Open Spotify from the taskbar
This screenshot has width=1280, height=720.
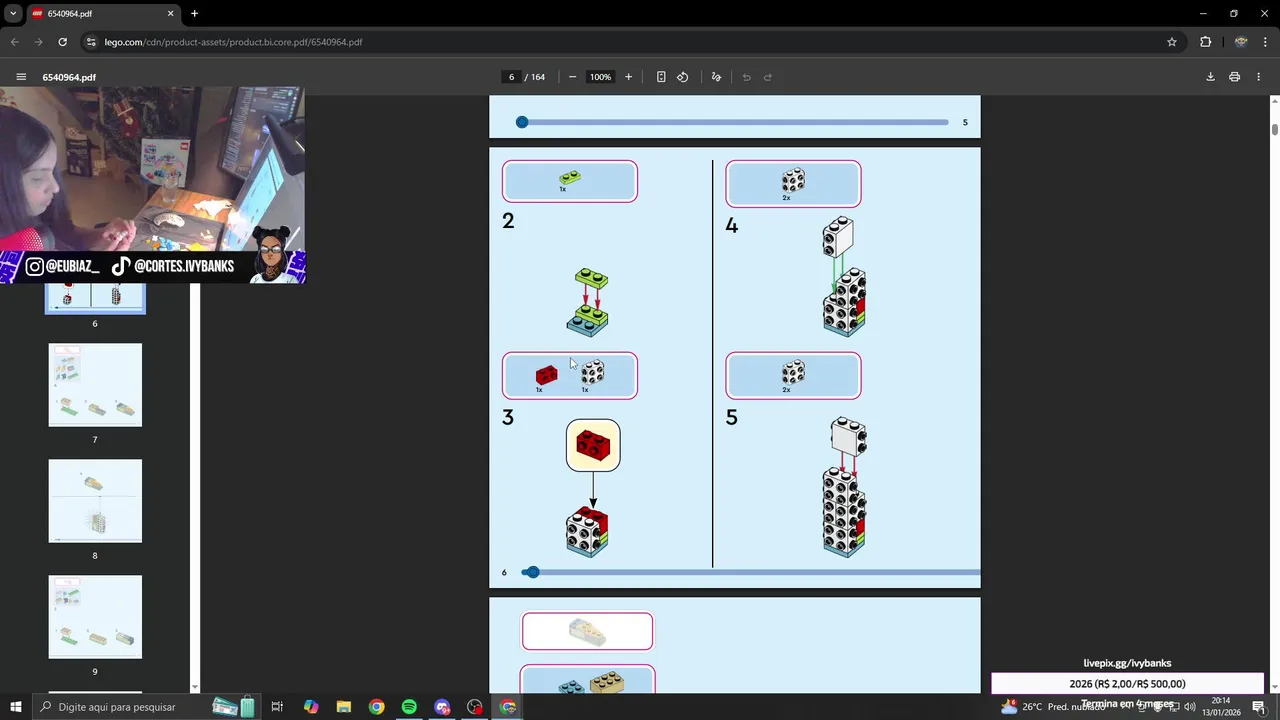409,707
